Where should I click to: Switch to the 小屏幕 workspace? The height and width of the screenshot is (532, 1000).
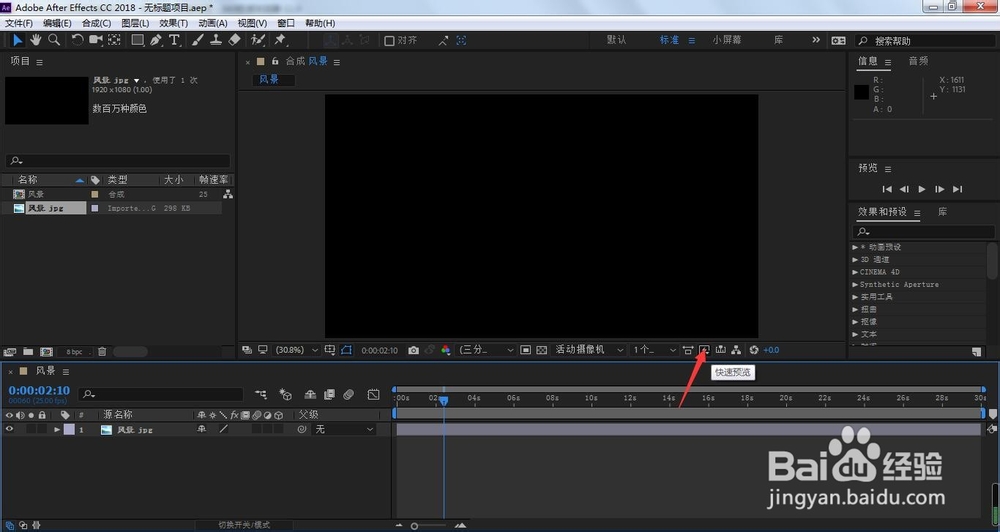pyautogui.click(x=727, y=40)
